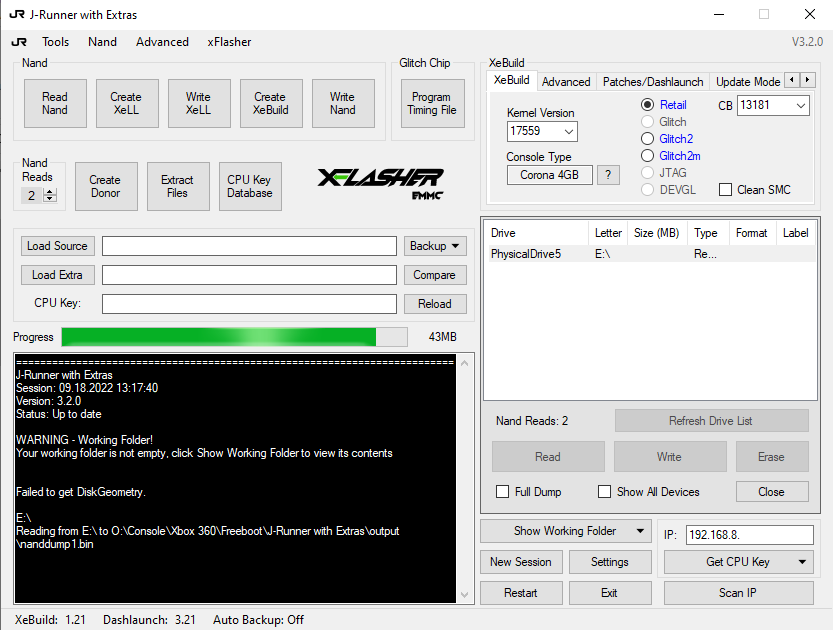Click the Create Donor button
Screen dimensions: 833x630
pos(106,186)
